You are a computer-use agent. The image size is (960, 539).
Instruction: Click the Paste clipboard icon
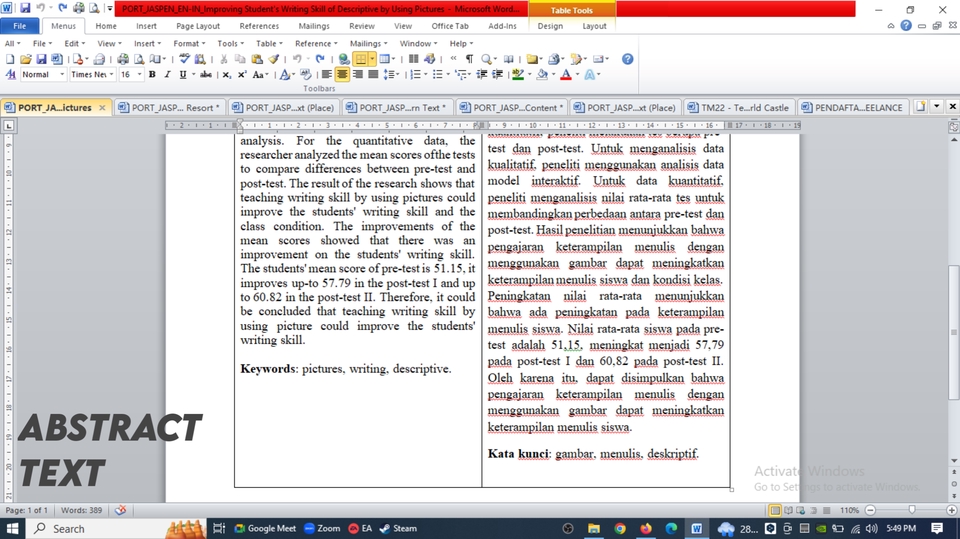pyautogui.click(x=257, y=59)
